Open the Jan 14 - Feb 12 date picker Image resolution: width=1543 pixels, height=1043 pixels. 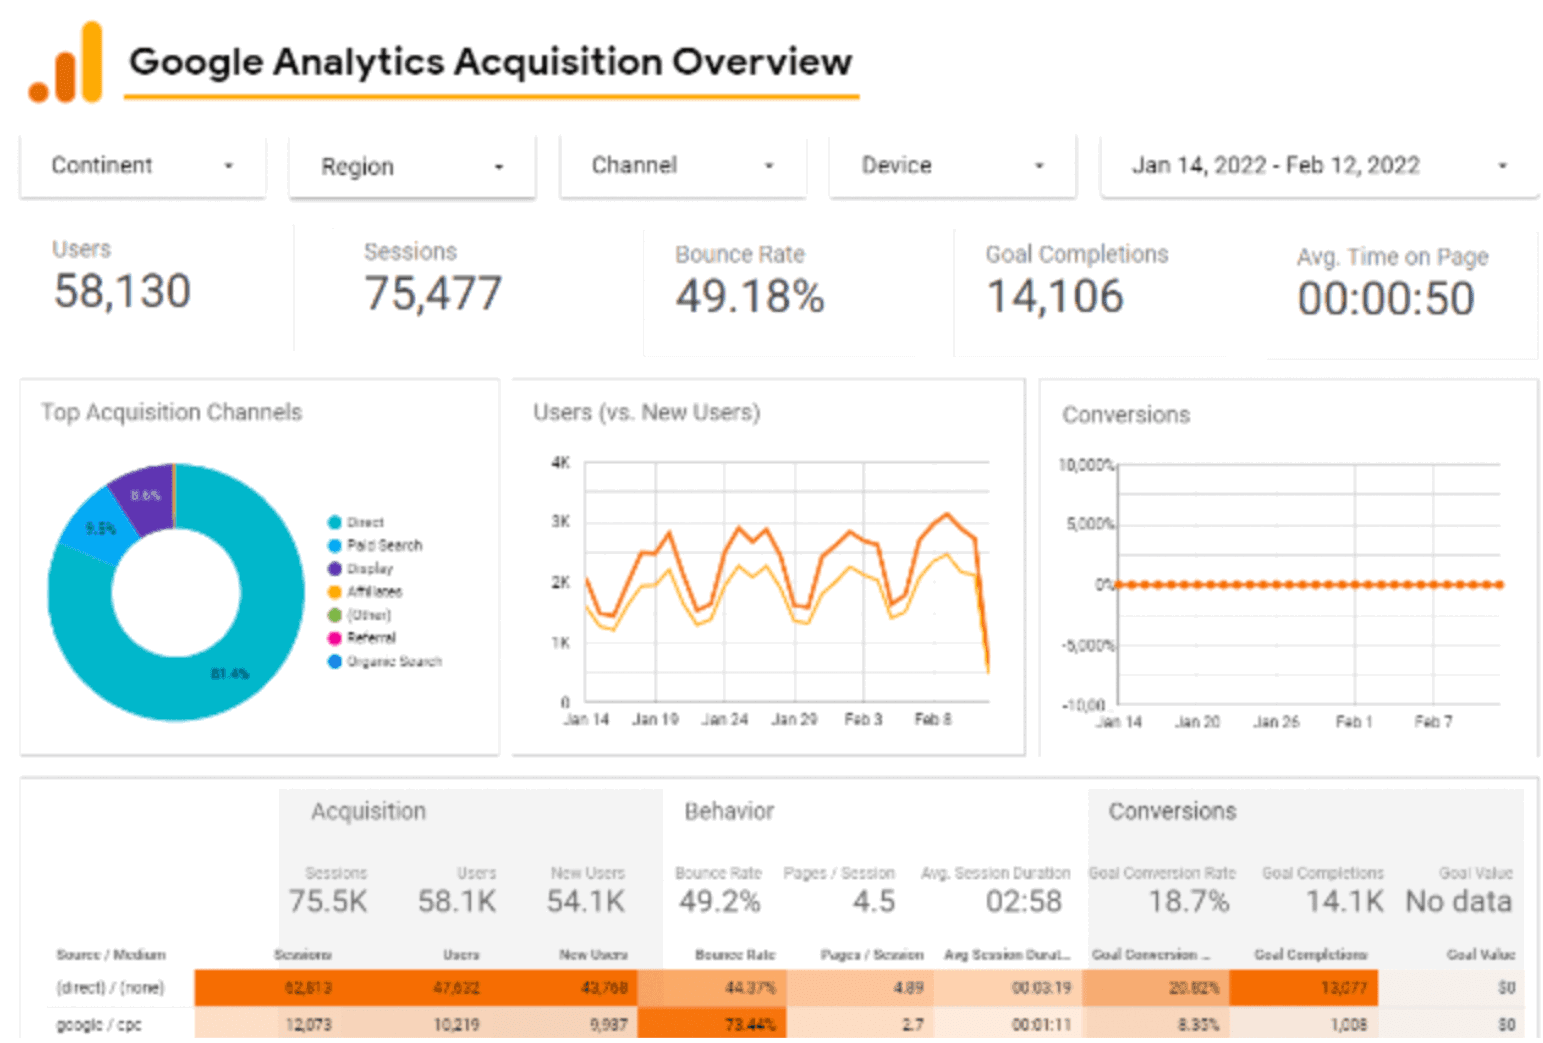click(x=1318, y=165)
